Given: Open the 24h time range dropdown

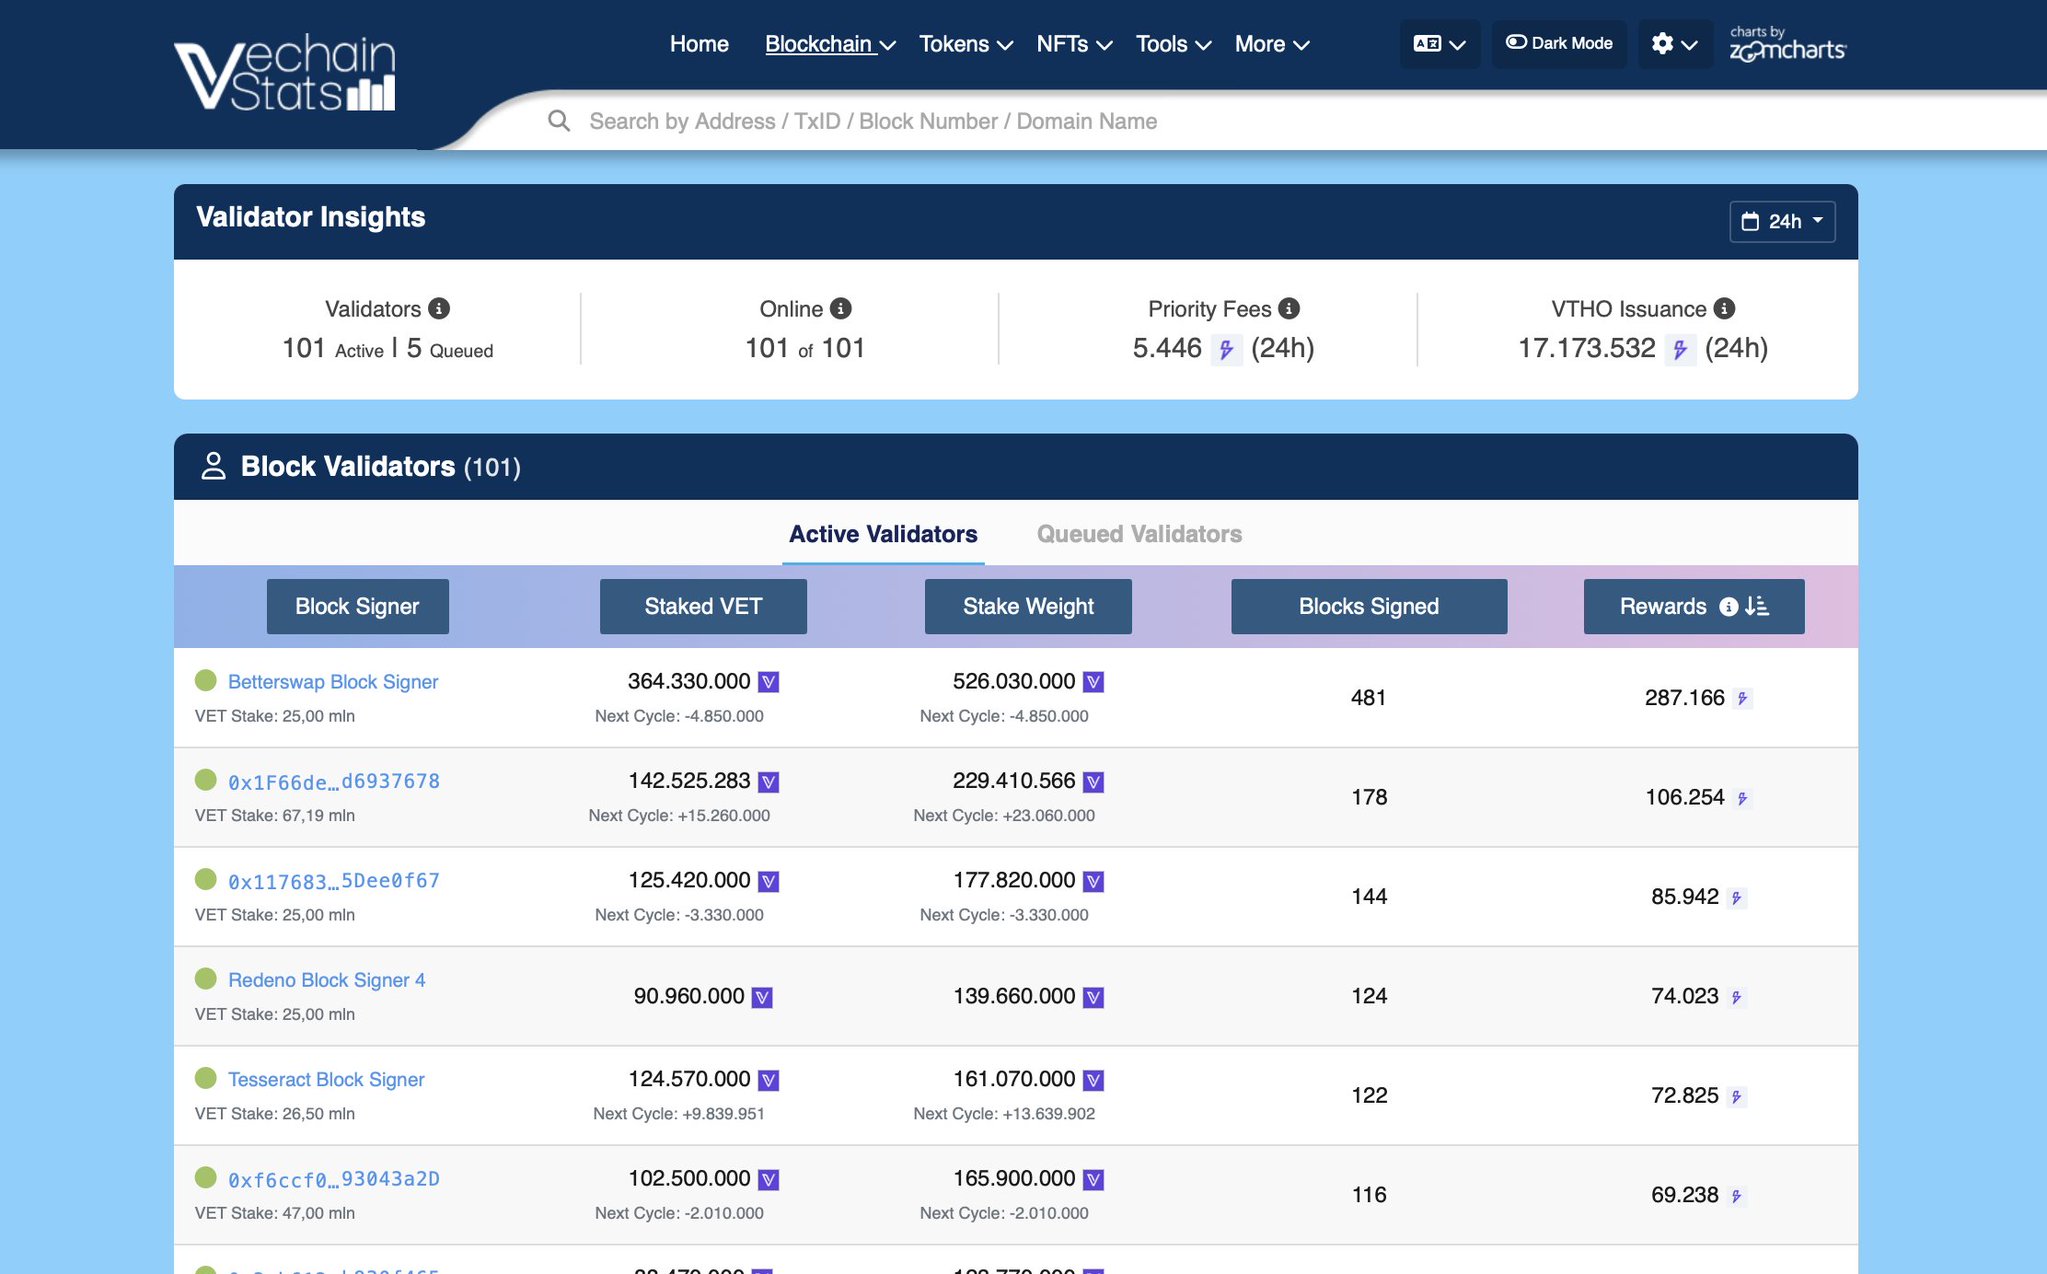Looking at the screenshot, I should pyautogui.click(x=1782, y=221).
